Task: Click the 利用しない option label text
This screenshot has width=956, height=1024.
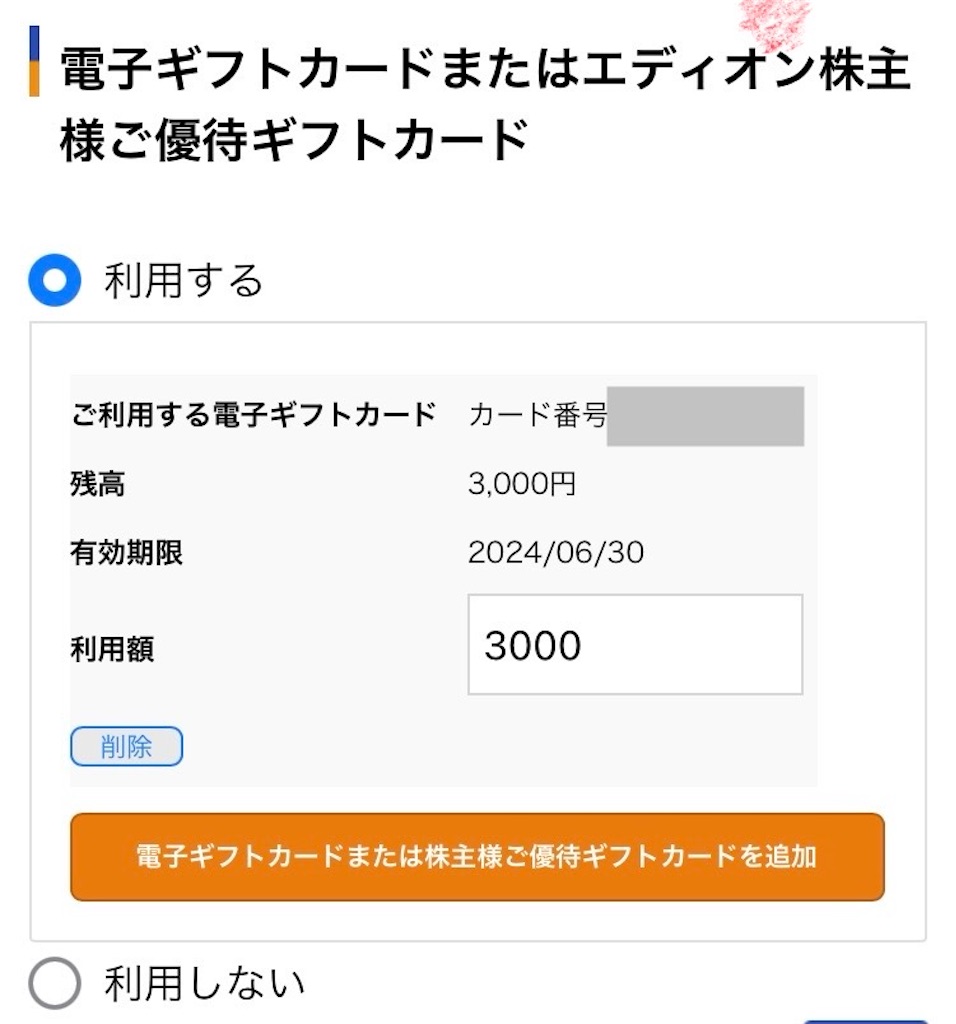Action: (204, 984)
